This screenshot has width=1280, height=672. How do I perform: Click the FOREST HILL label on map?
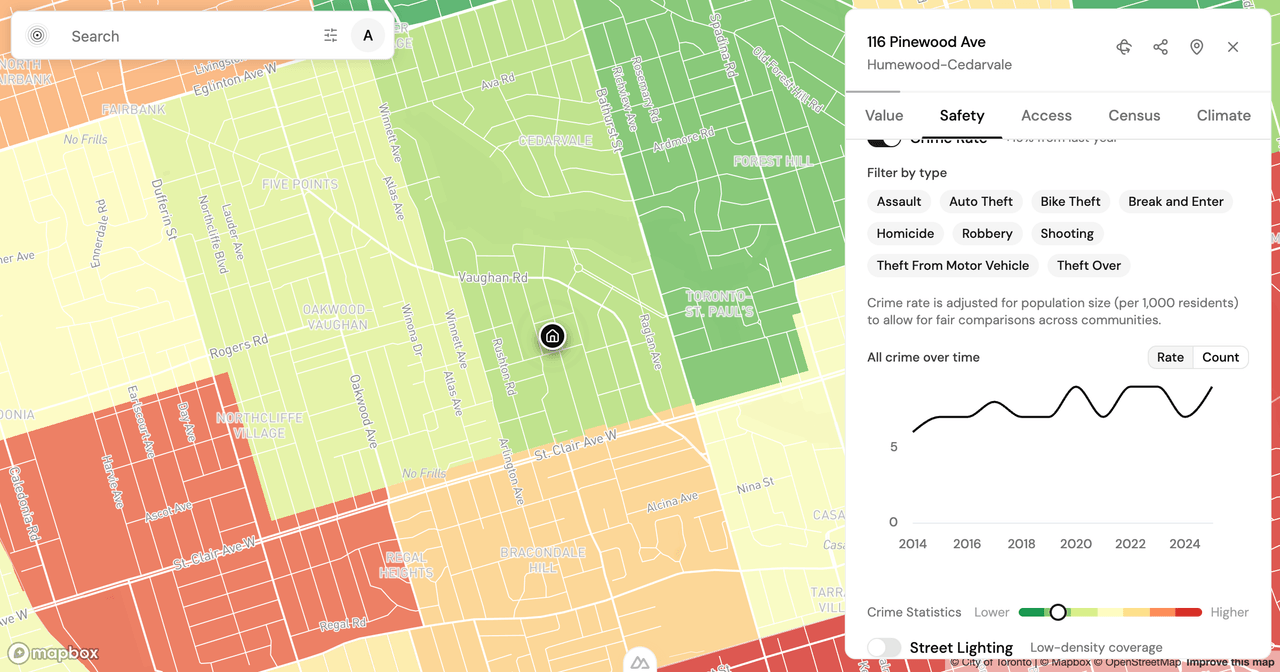point(773,161)
